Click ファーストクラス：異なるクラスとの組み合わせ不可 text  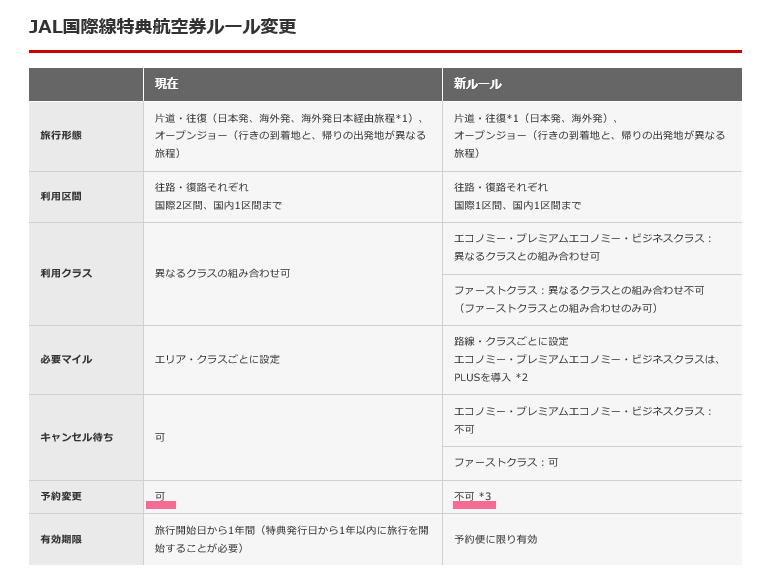(579, 290)
